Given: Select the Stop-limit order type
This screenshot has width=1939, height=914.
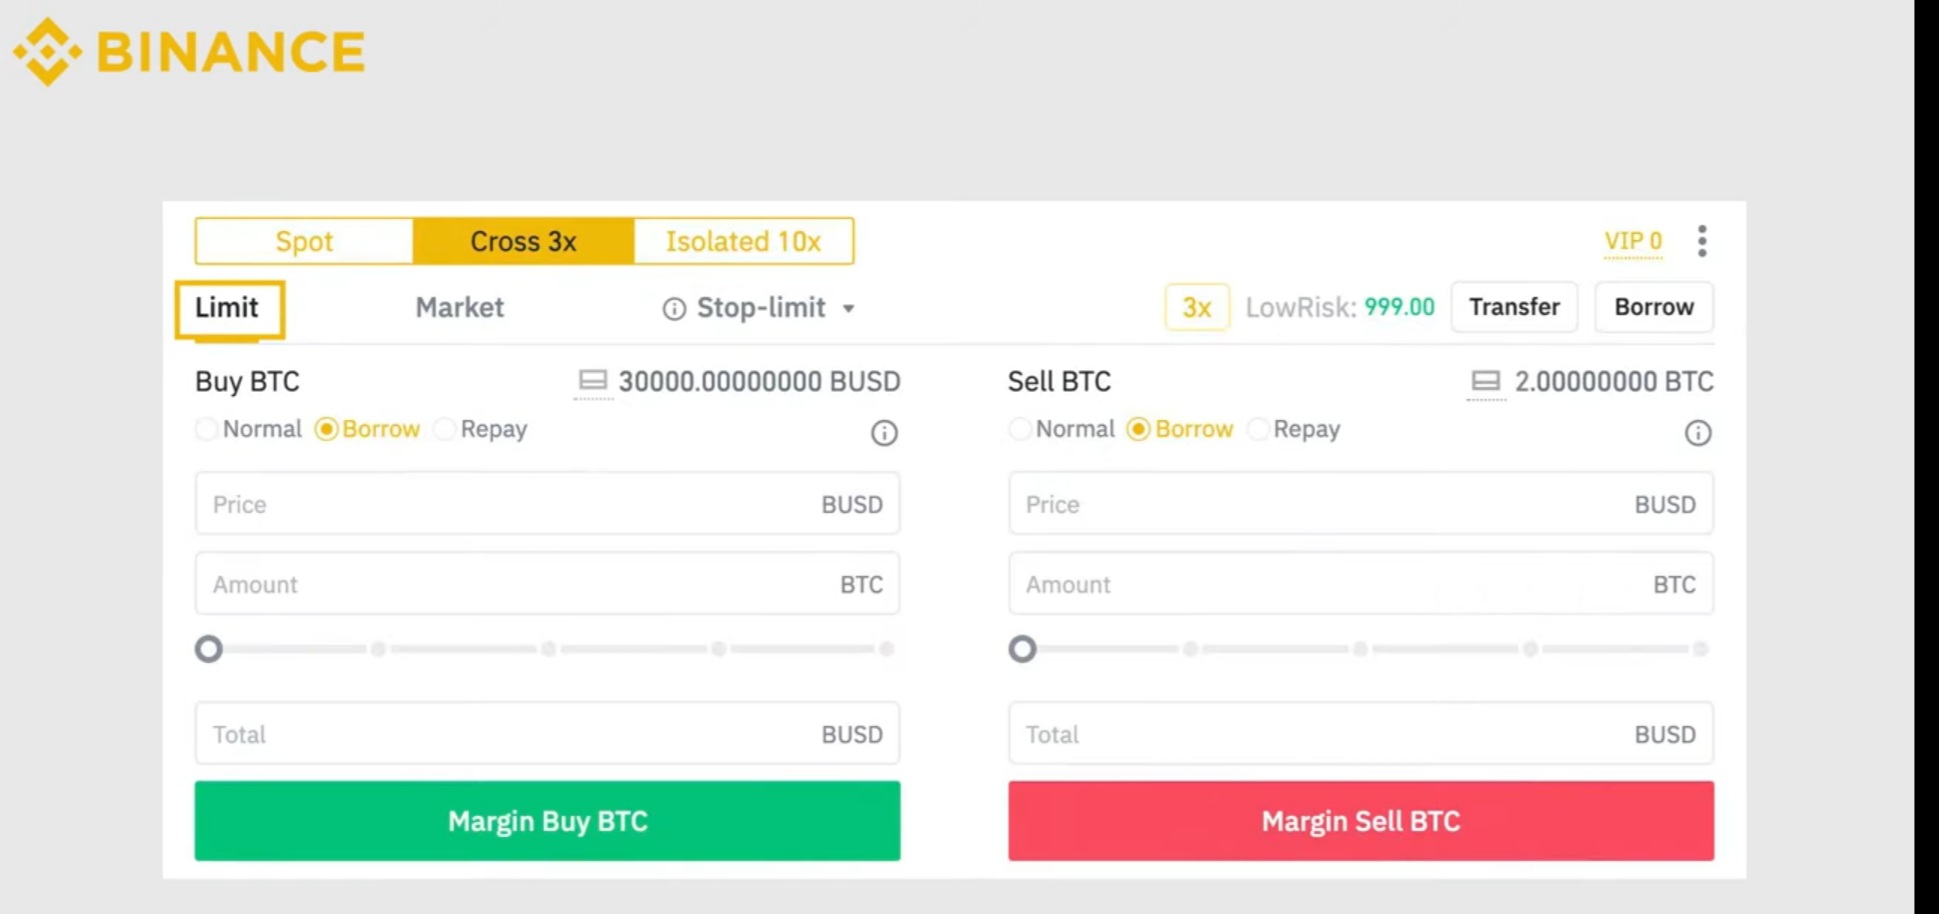Looking at the screenshot, I should coord(761,308).
